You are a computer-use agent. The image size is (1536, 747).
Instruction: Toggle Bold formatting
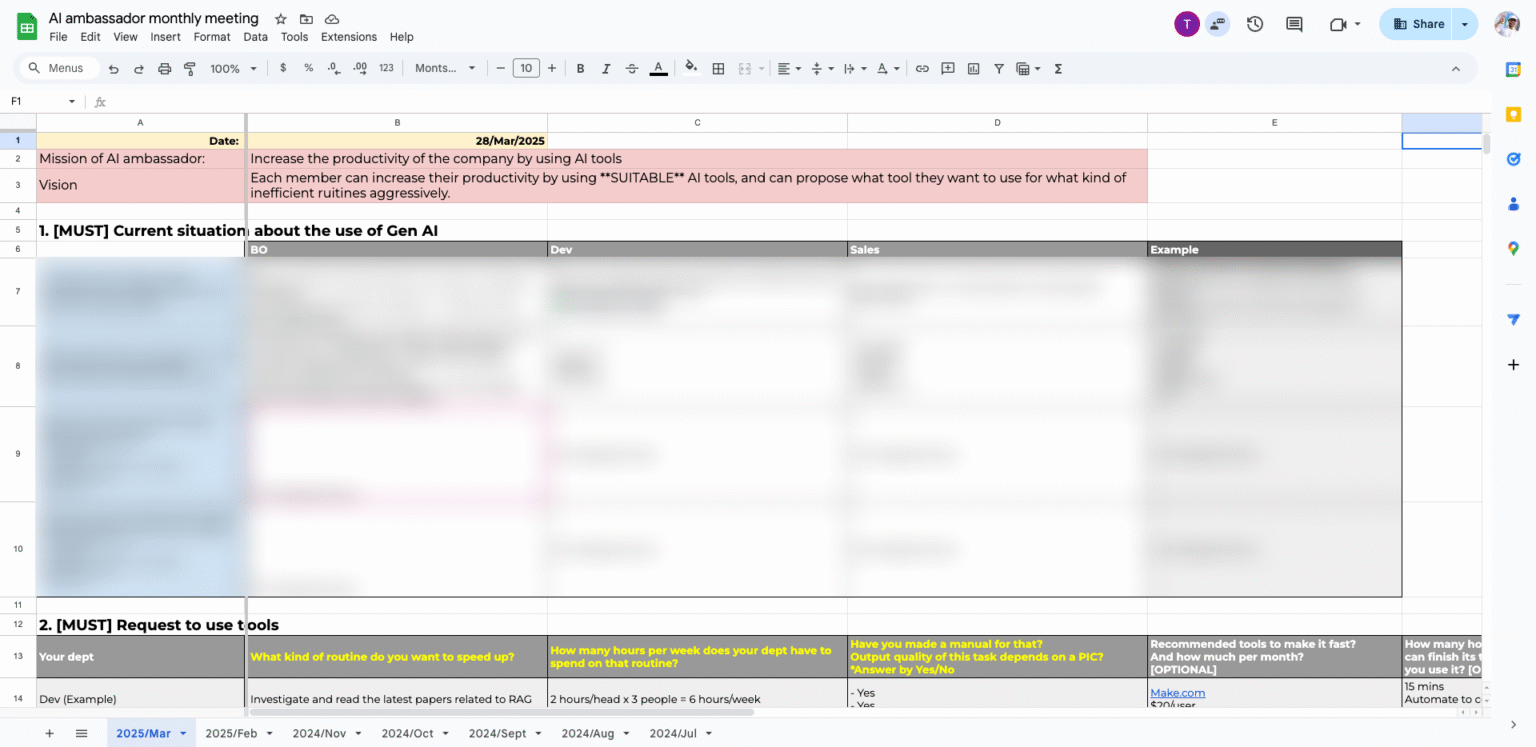click(580, 69)
